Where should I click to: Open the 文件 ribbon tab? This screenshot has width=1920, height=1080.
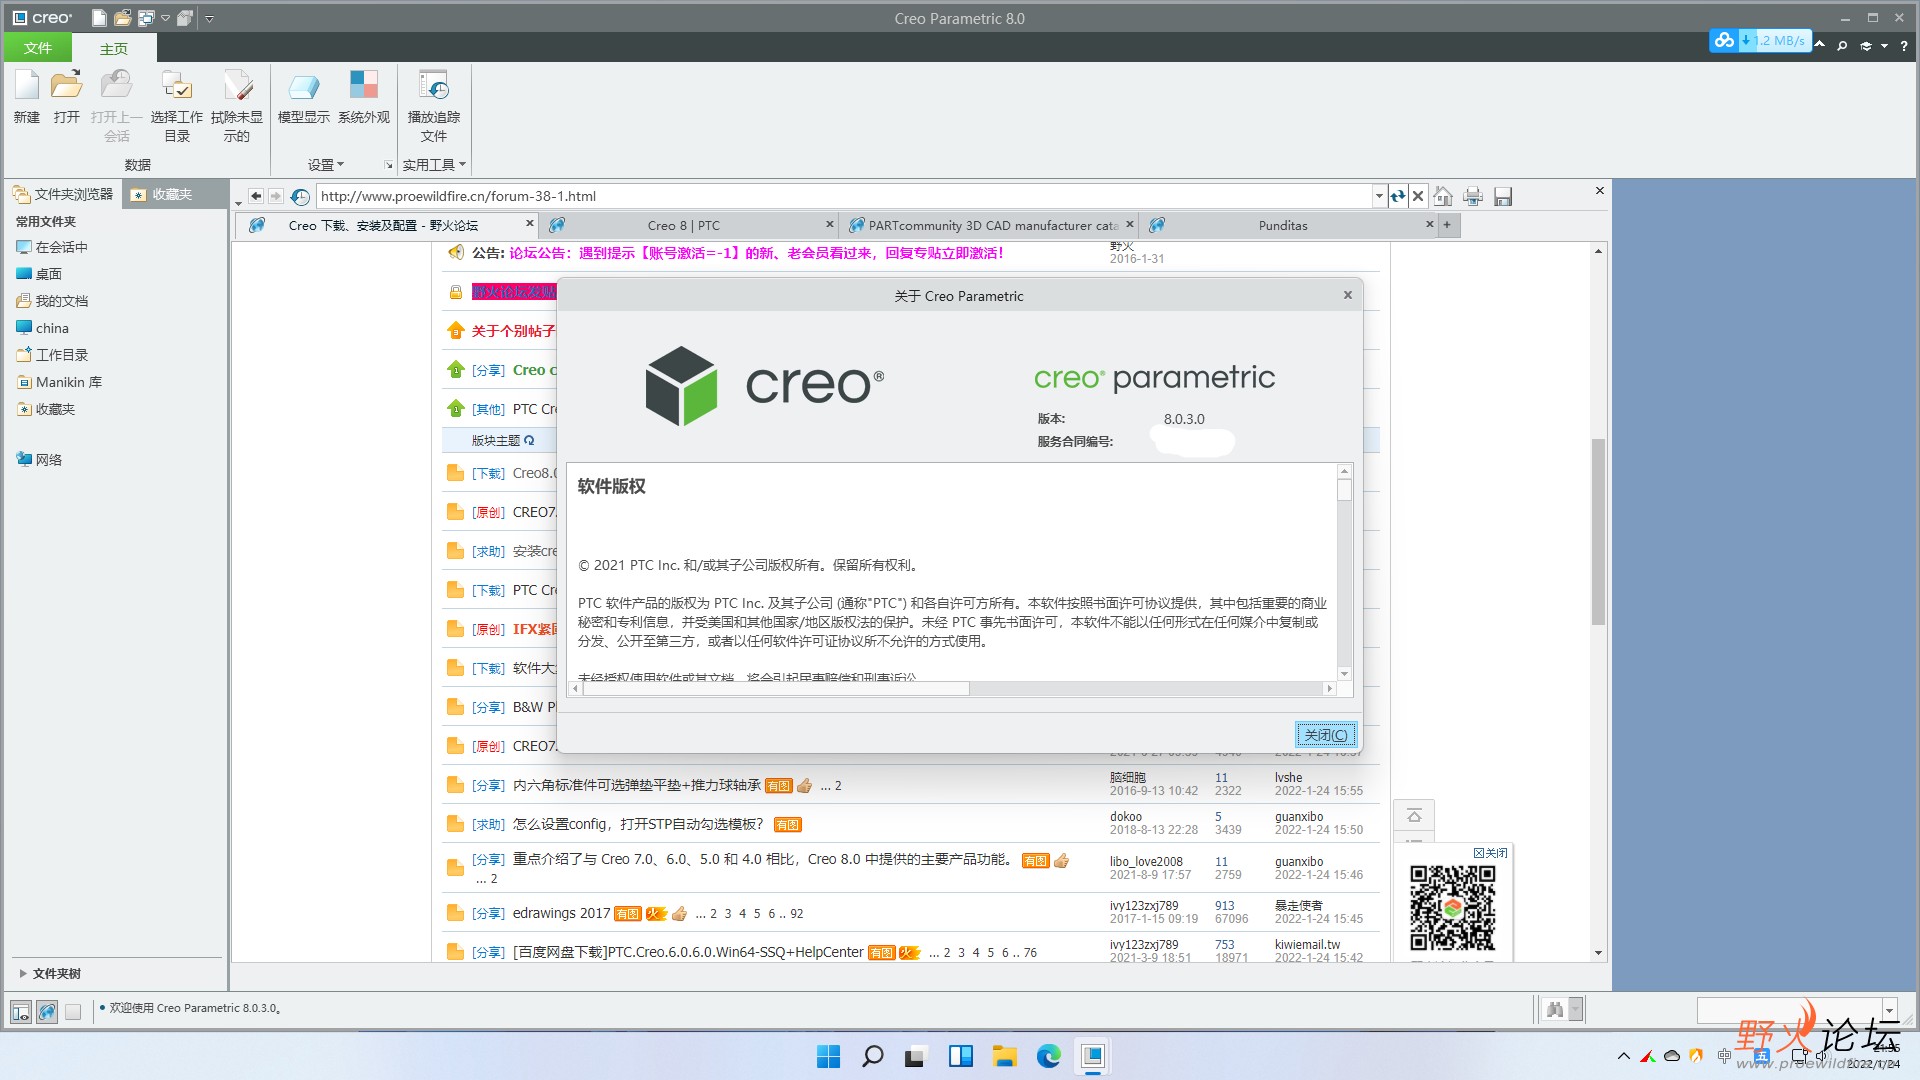(x=38, y=48)
